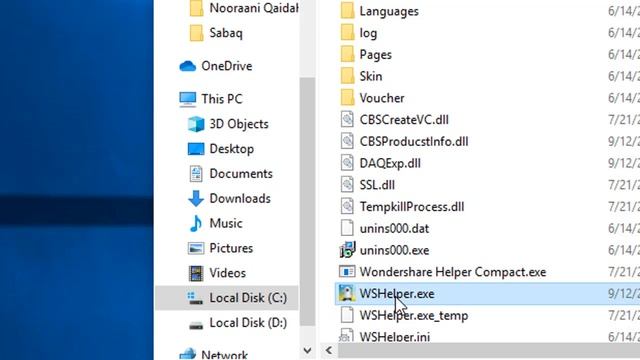Select the file name SSL.dll
This screenshot has width=640, height=360.
click(377, 185)
